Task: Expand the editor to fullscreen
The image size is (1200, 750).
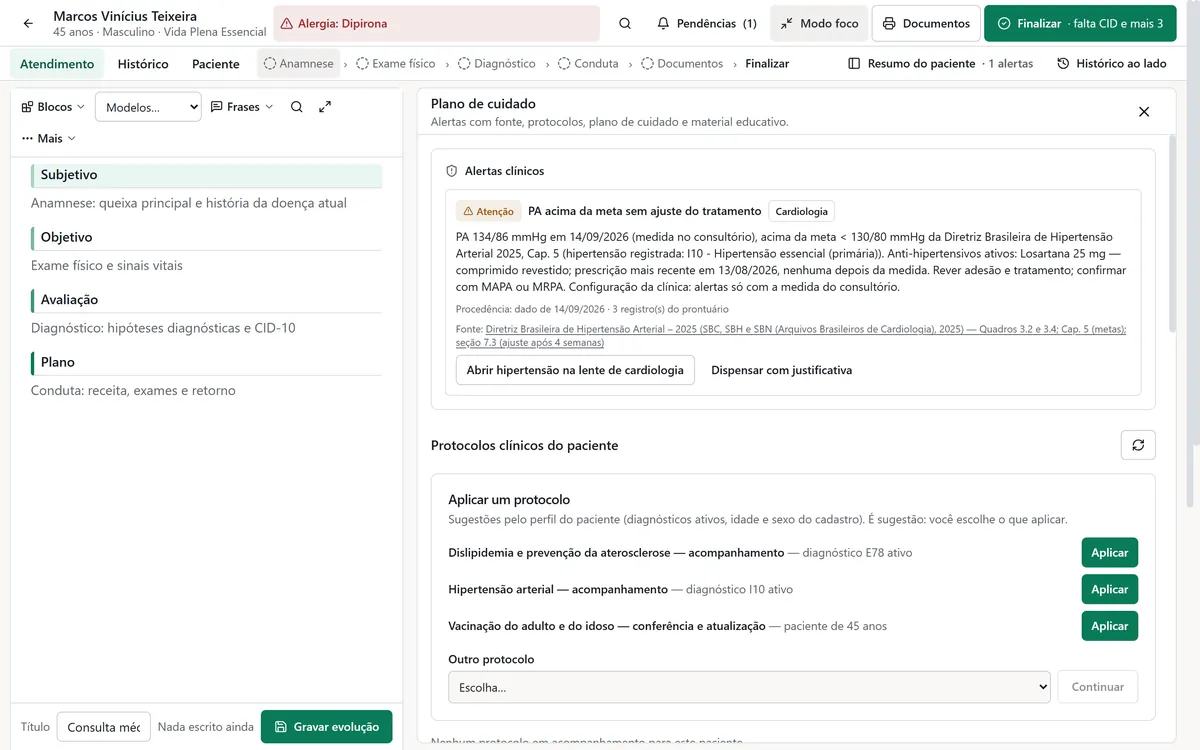Action: click(x=325, y=107)
